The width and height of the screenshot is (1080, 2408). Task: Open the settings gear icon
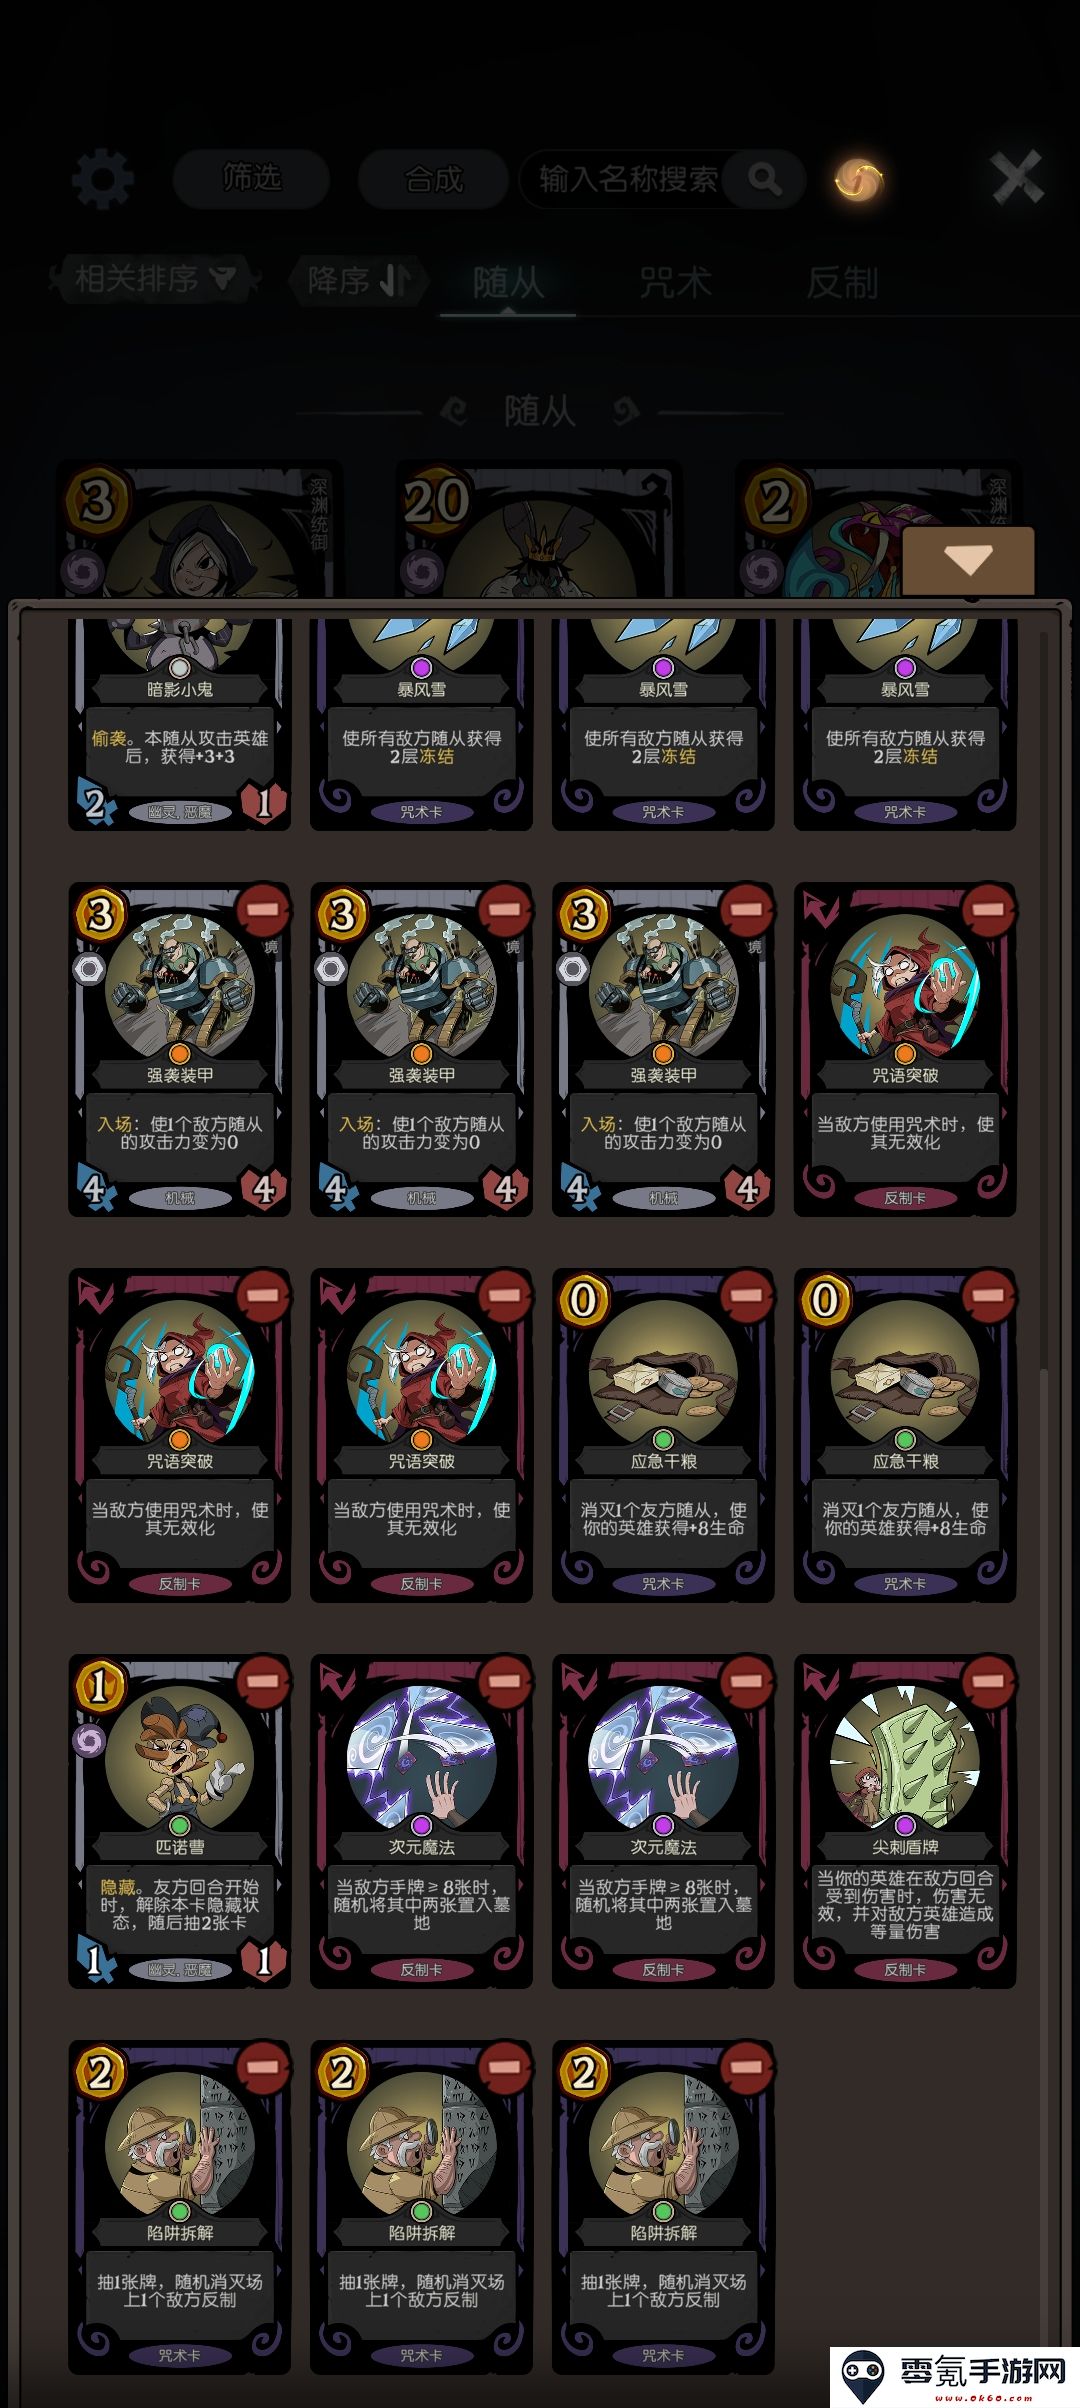(x=103, y=180)
